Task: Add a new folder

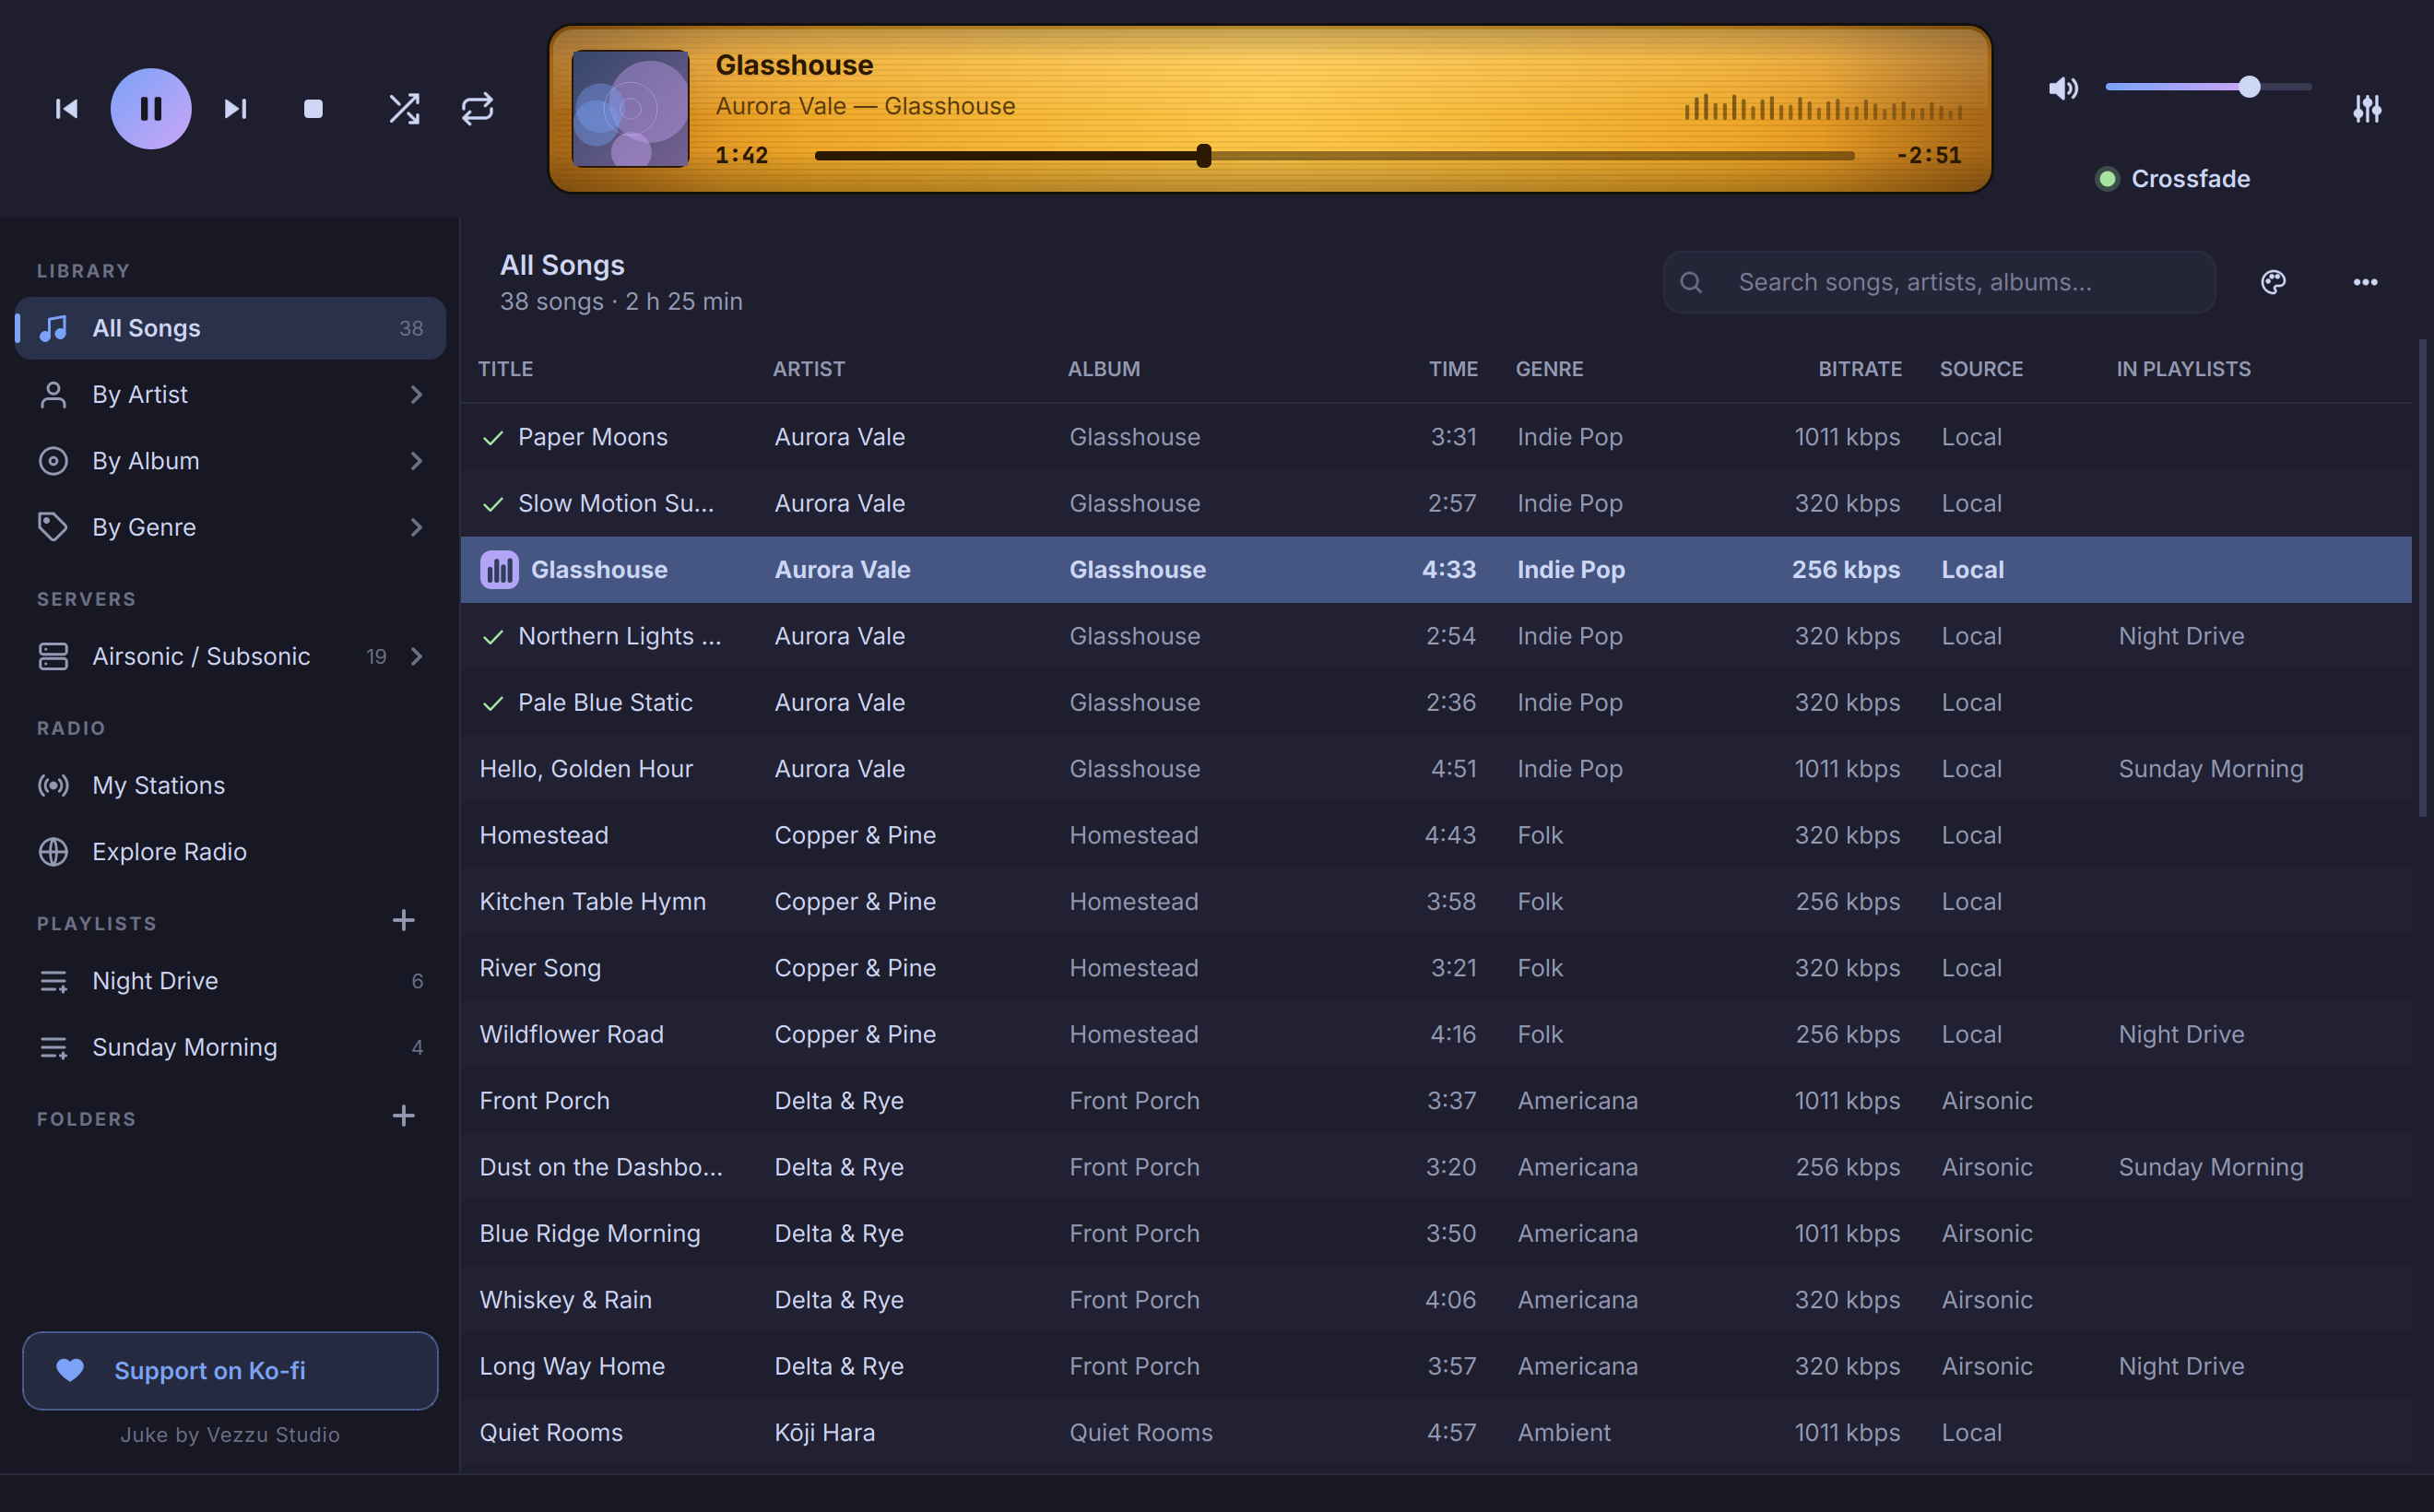Action: tap(403, 1116)
